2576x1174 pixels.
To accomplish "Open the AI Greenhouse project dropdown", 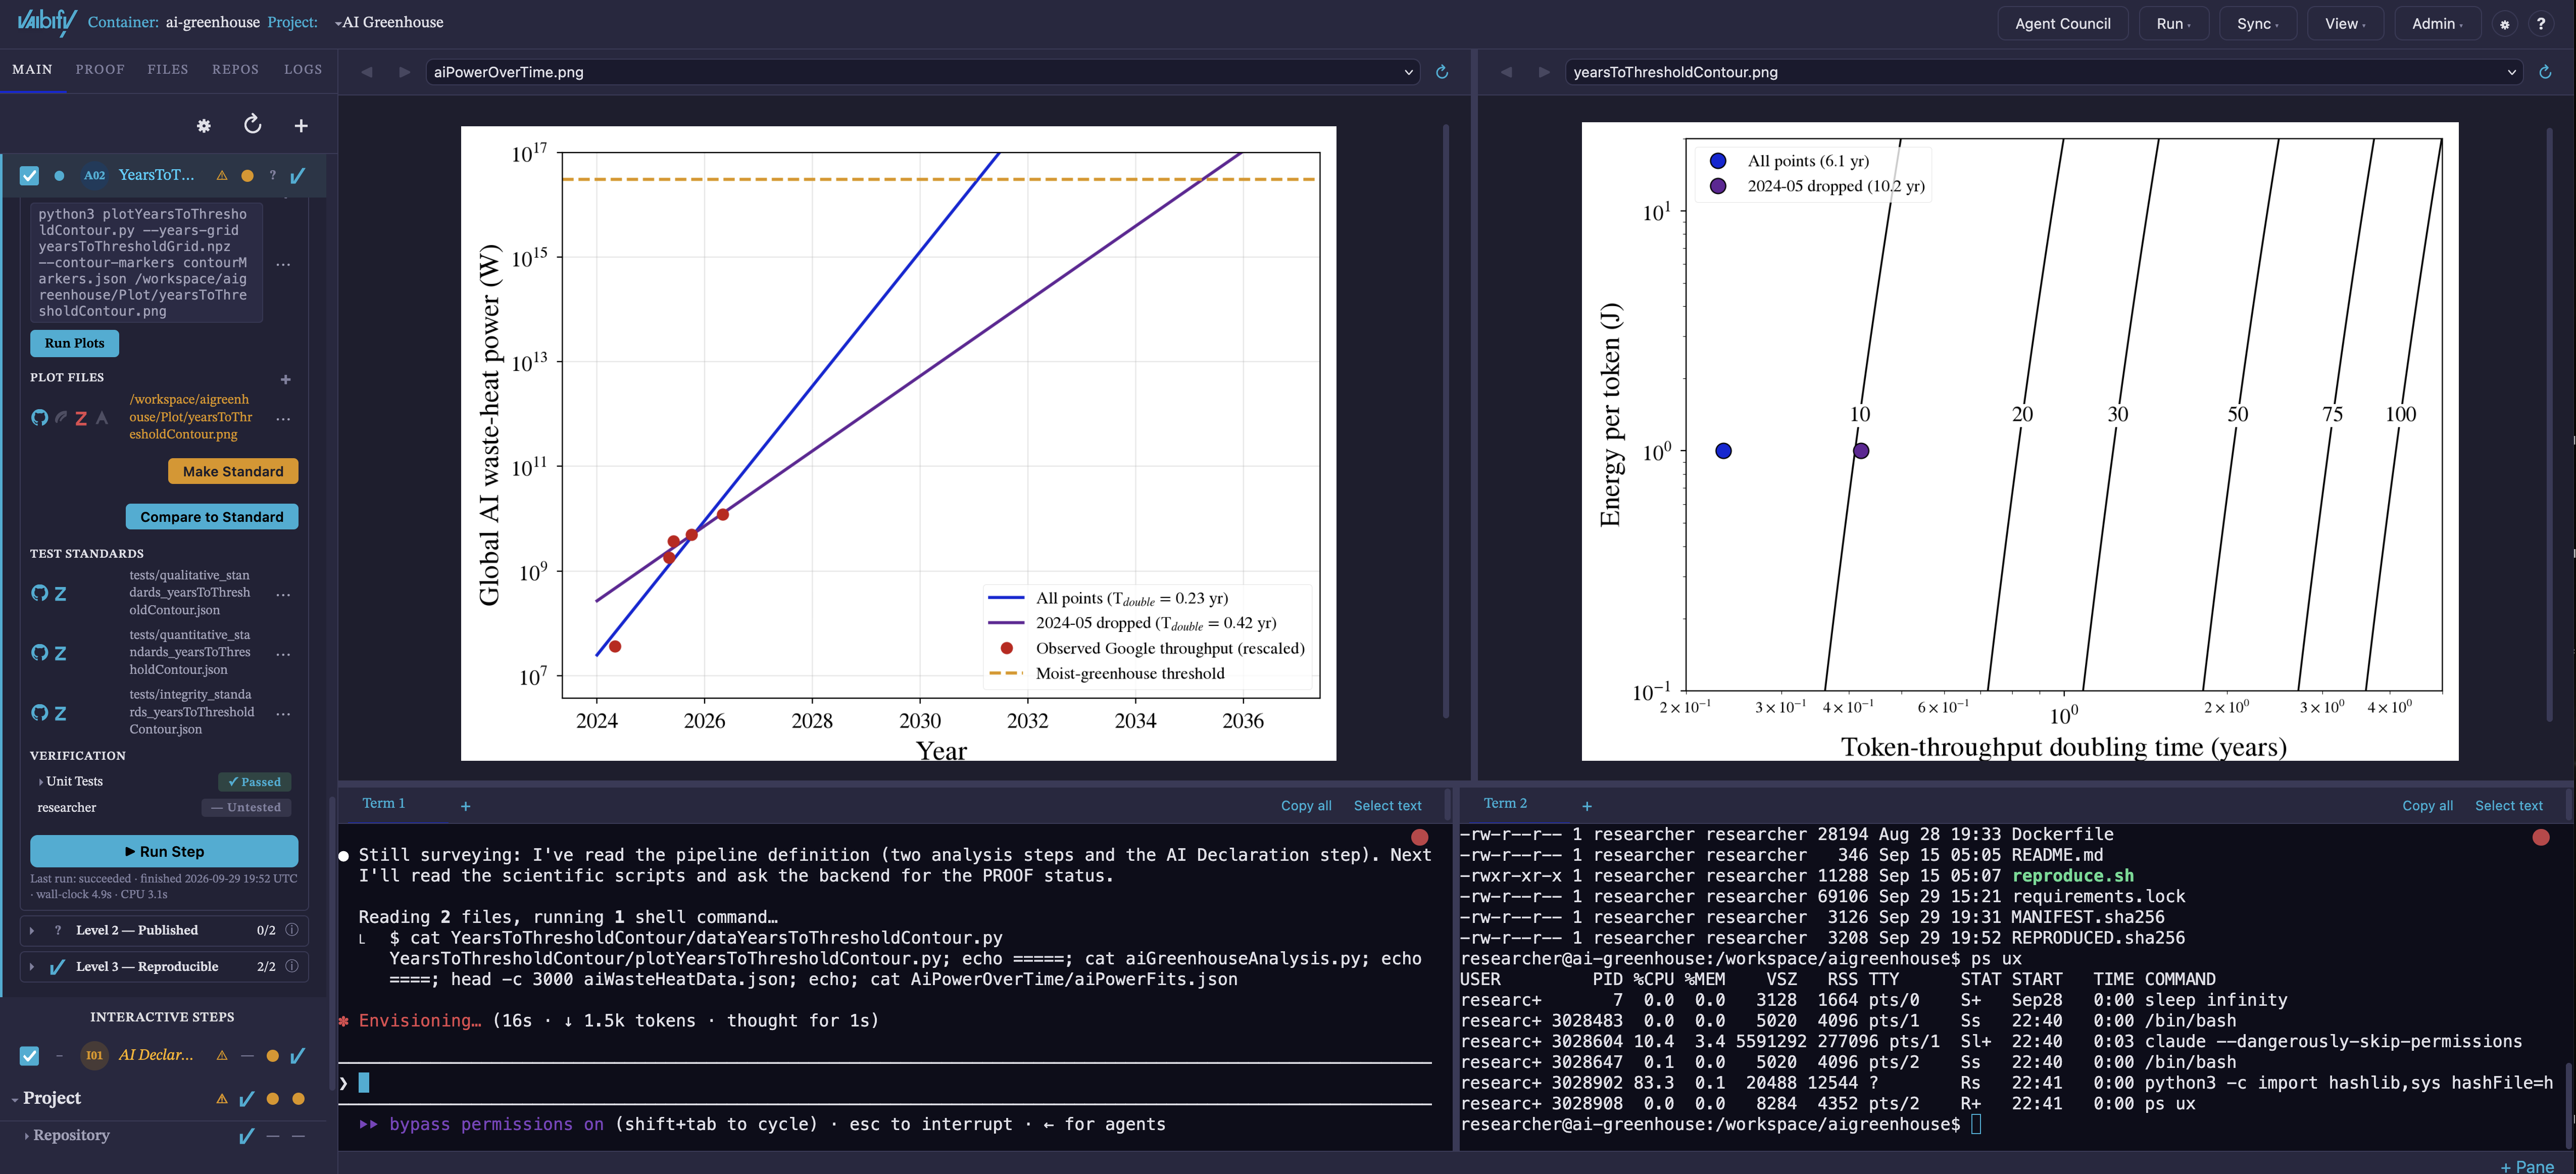I will point(389,22).
